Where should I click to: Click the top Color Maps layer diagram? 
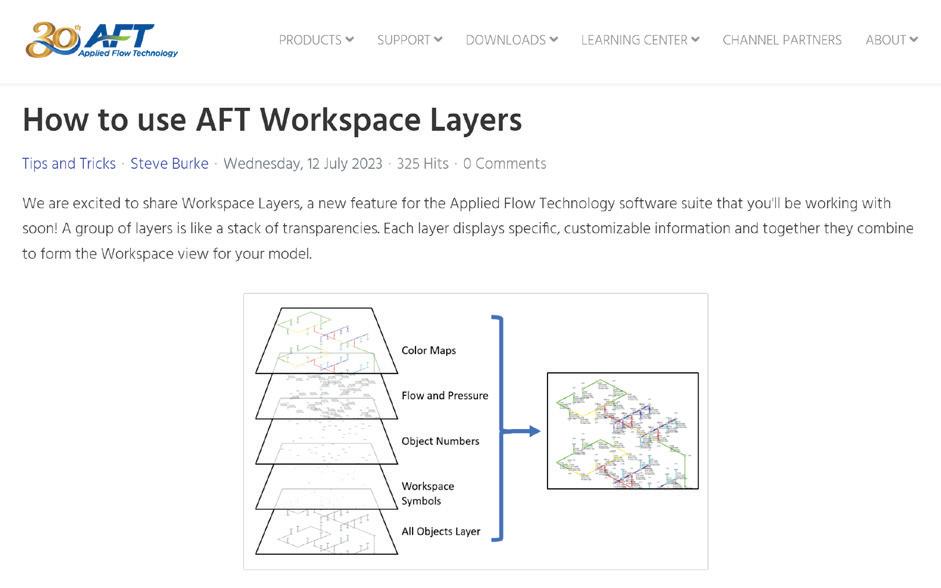click(x=326, y=341)
